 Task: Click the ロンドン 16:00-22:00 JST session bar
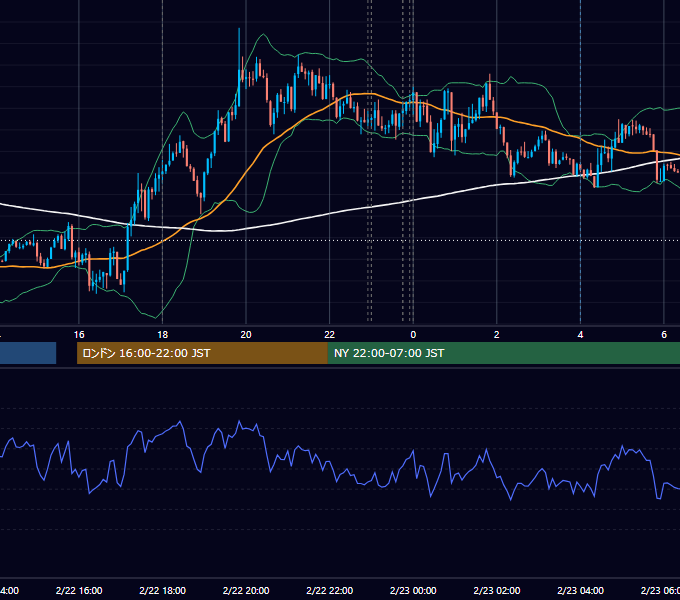[x=202, y=353]
